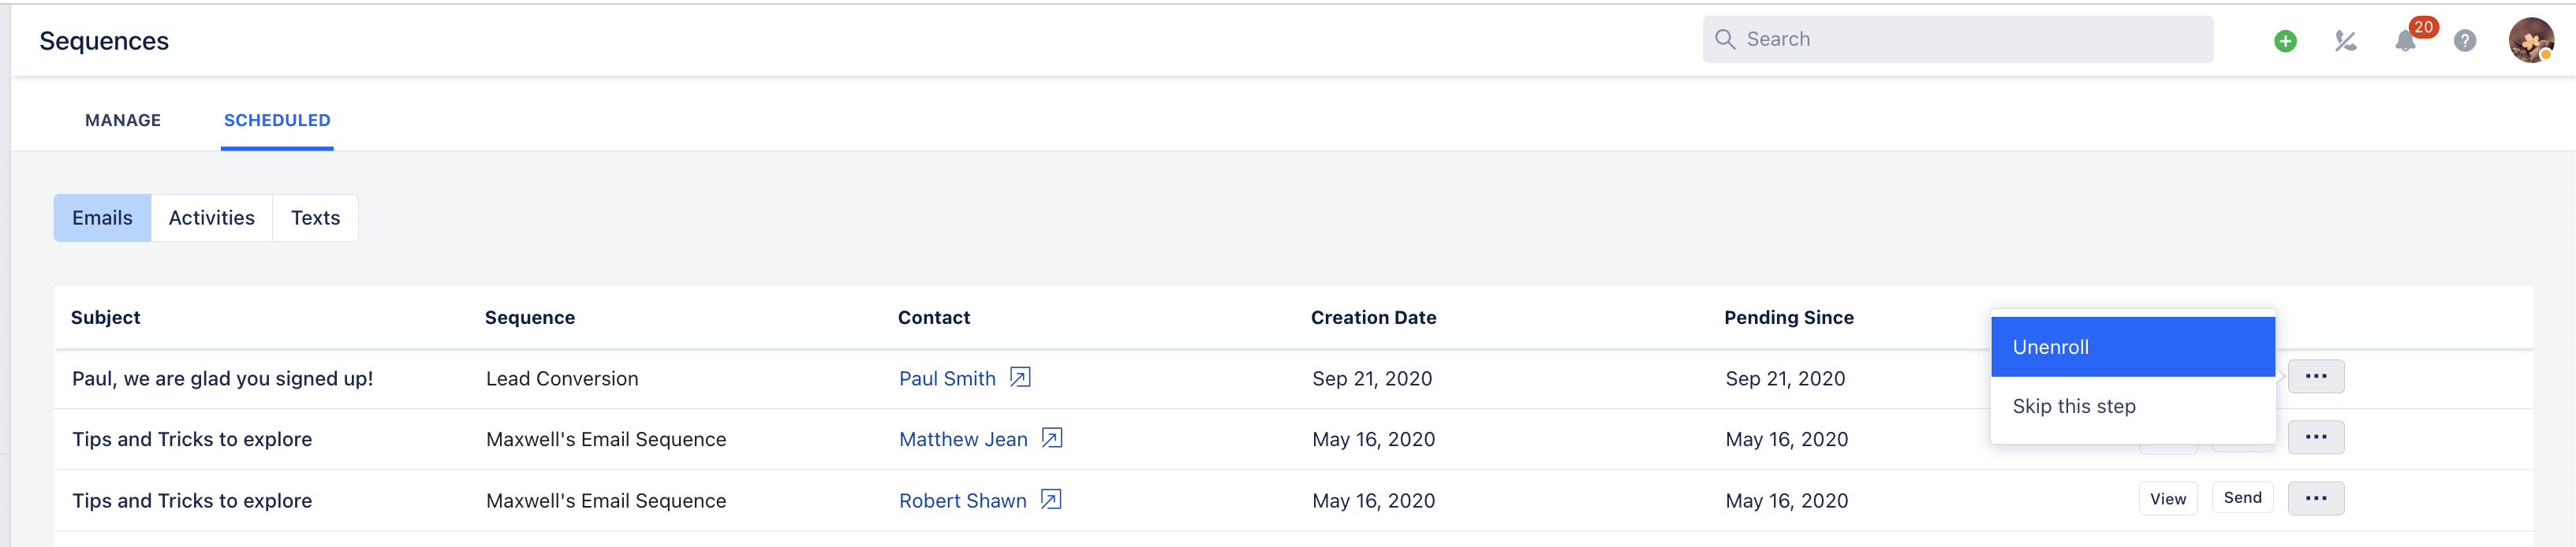Image resolution: width=2576 pixels, height=547 pixels.
Task: Select Unenroll from the popup menu
Action: pyautogui.click(x=2133, y=347)
